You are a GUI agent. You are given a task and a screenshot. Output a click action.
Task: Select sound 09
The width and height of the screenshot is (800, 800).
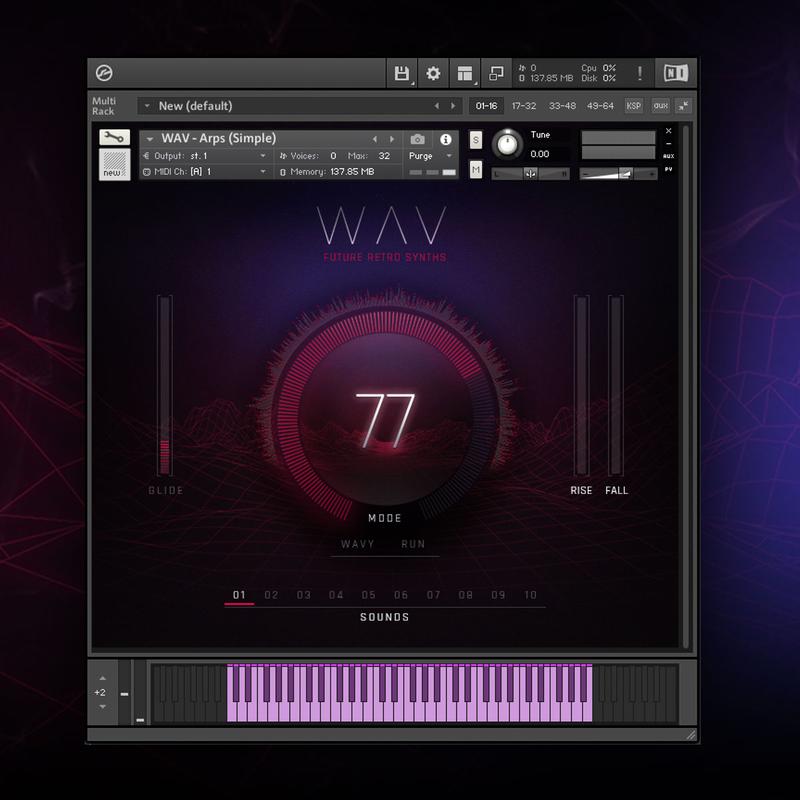point(498,595)
